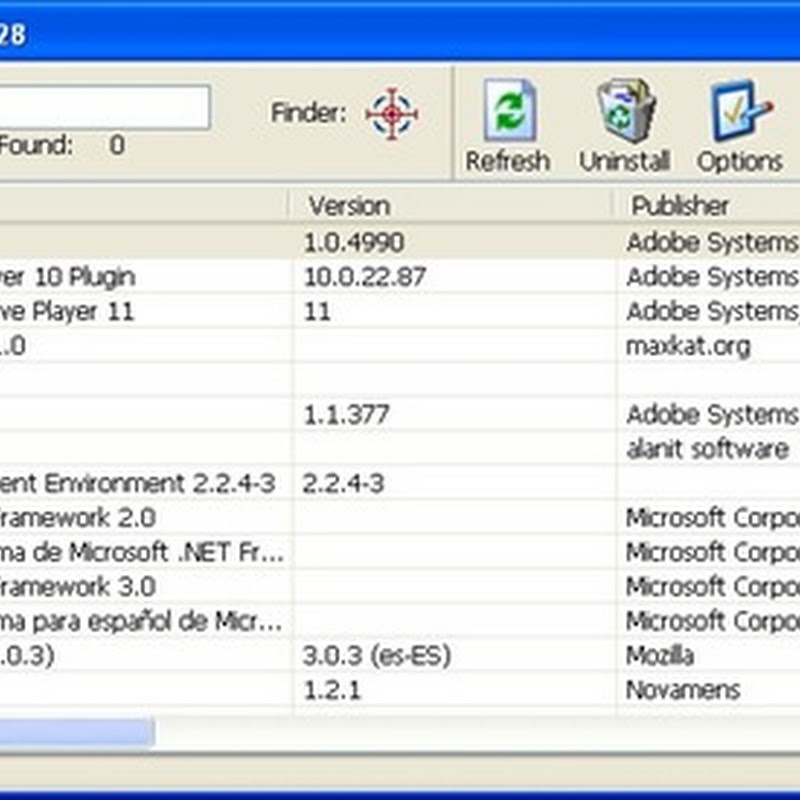This screenshot has height=800, width=800.
Task: Select publisher cell maxkat.org
Action: point(688,347)
